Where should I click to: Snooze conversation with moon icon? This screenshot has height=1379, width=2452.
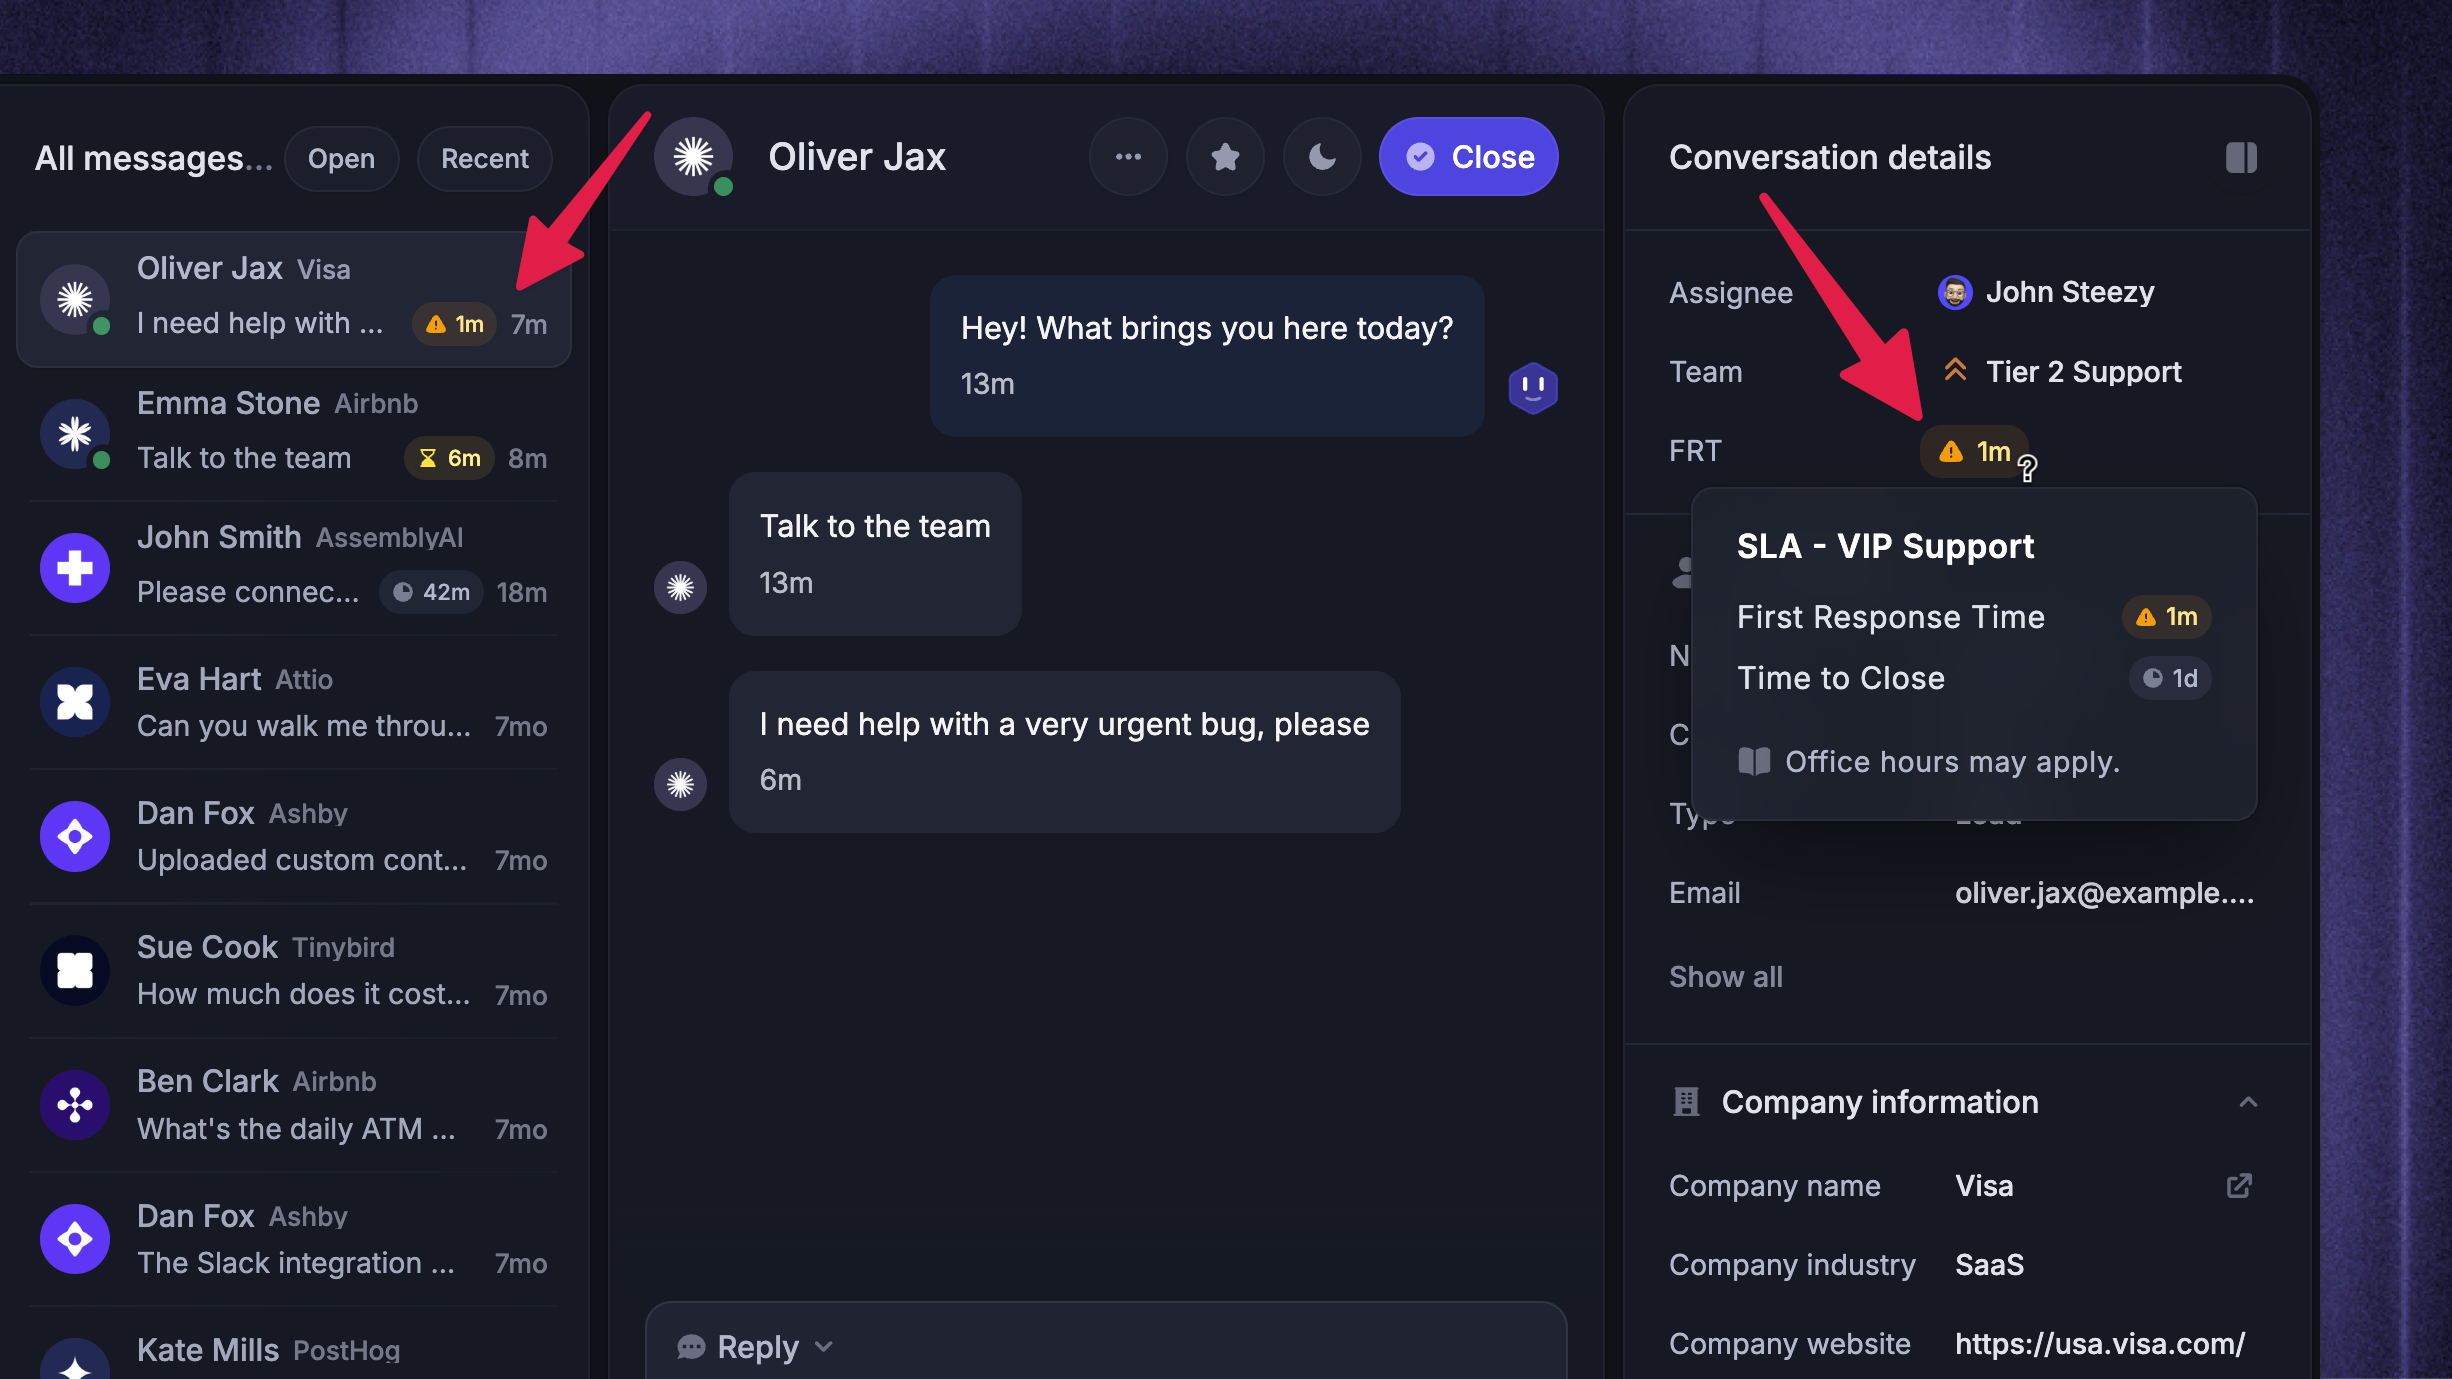click(1322, 157)
